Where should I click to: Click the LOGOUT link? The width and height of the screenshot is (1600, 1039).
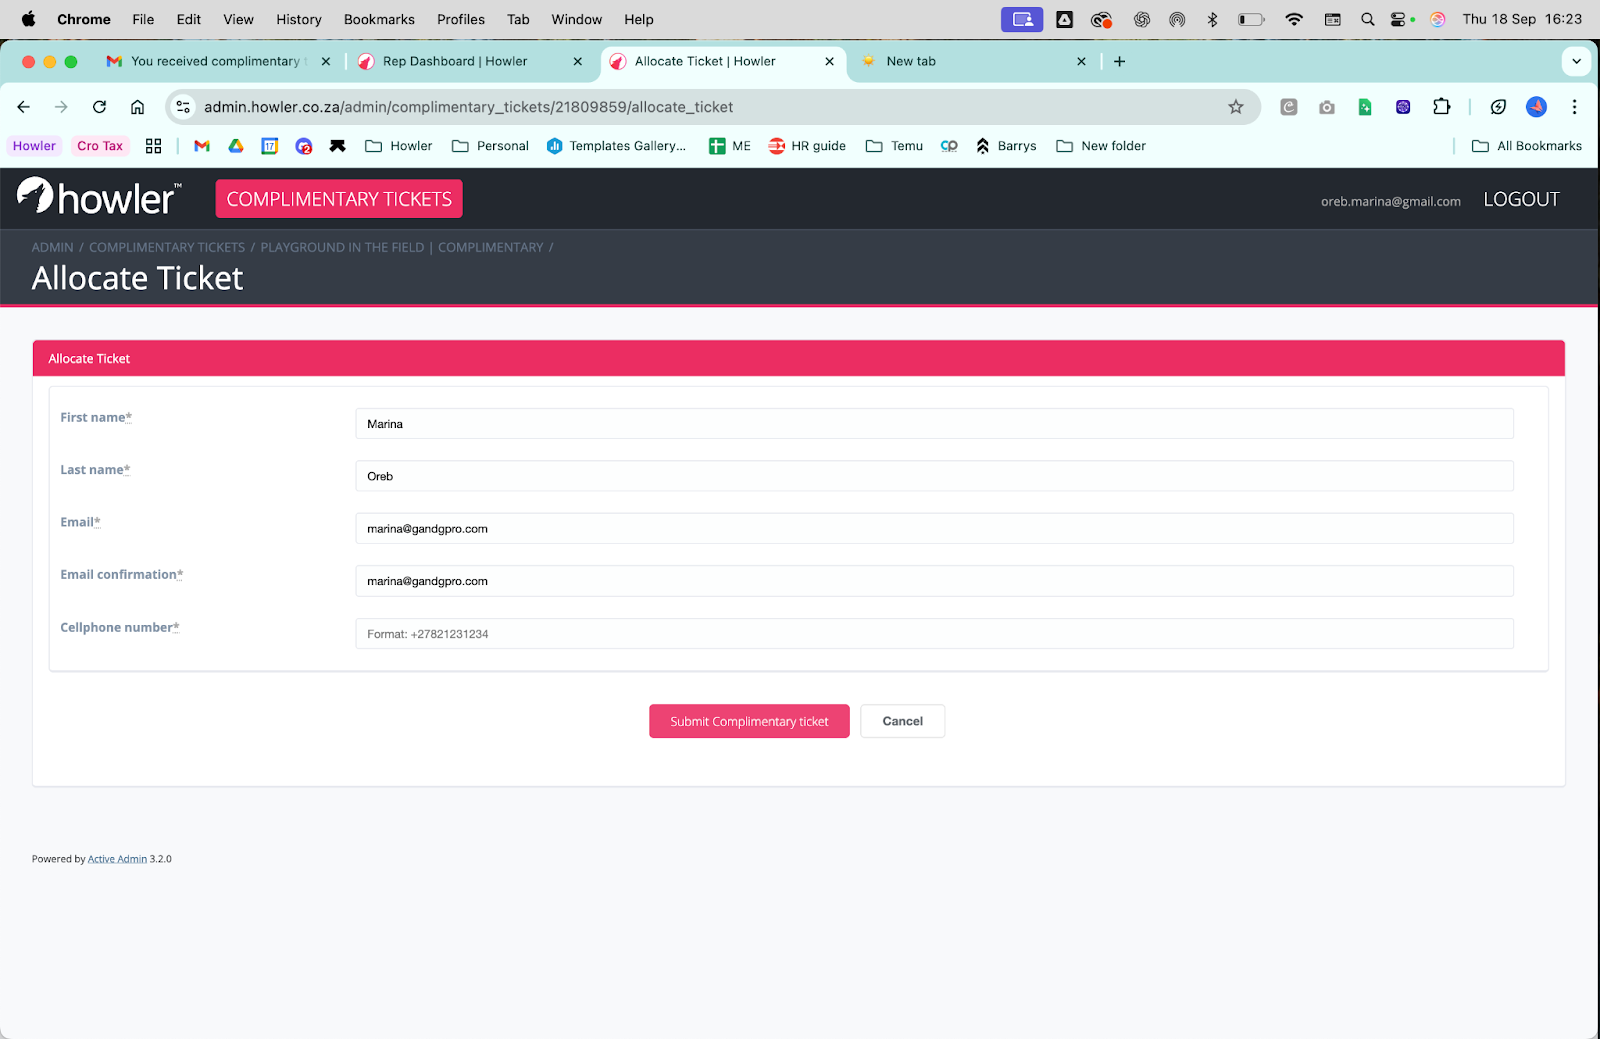point(1521,199)
